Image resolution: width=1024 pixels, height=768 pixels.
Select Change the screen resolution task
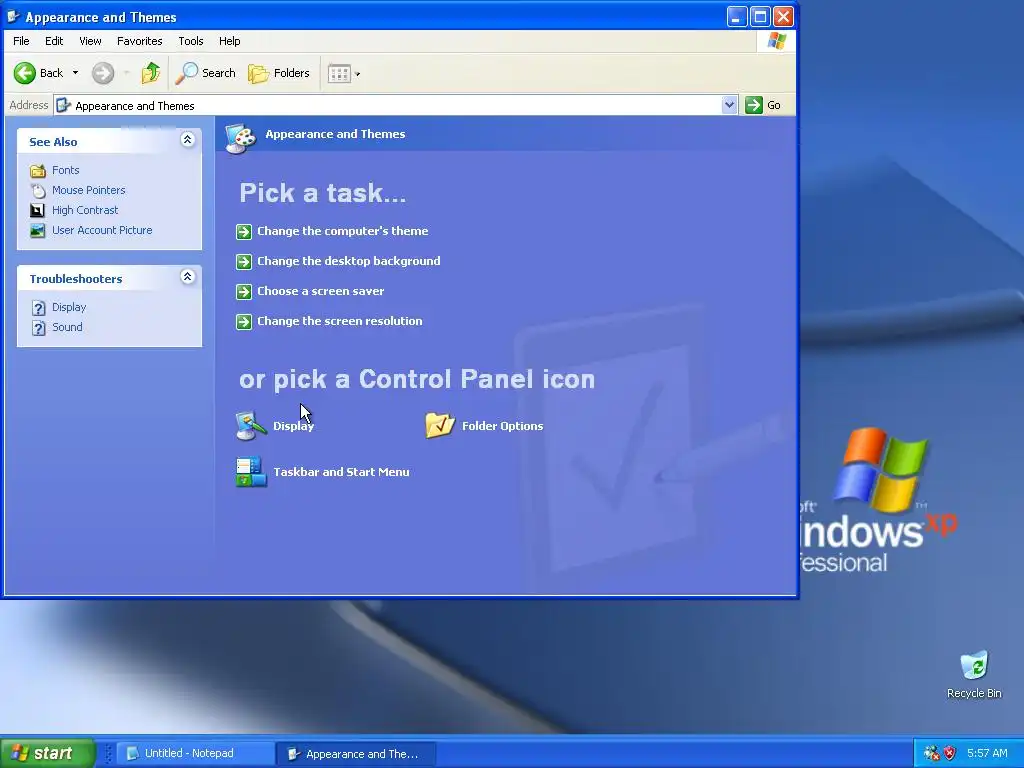(340, 321)
